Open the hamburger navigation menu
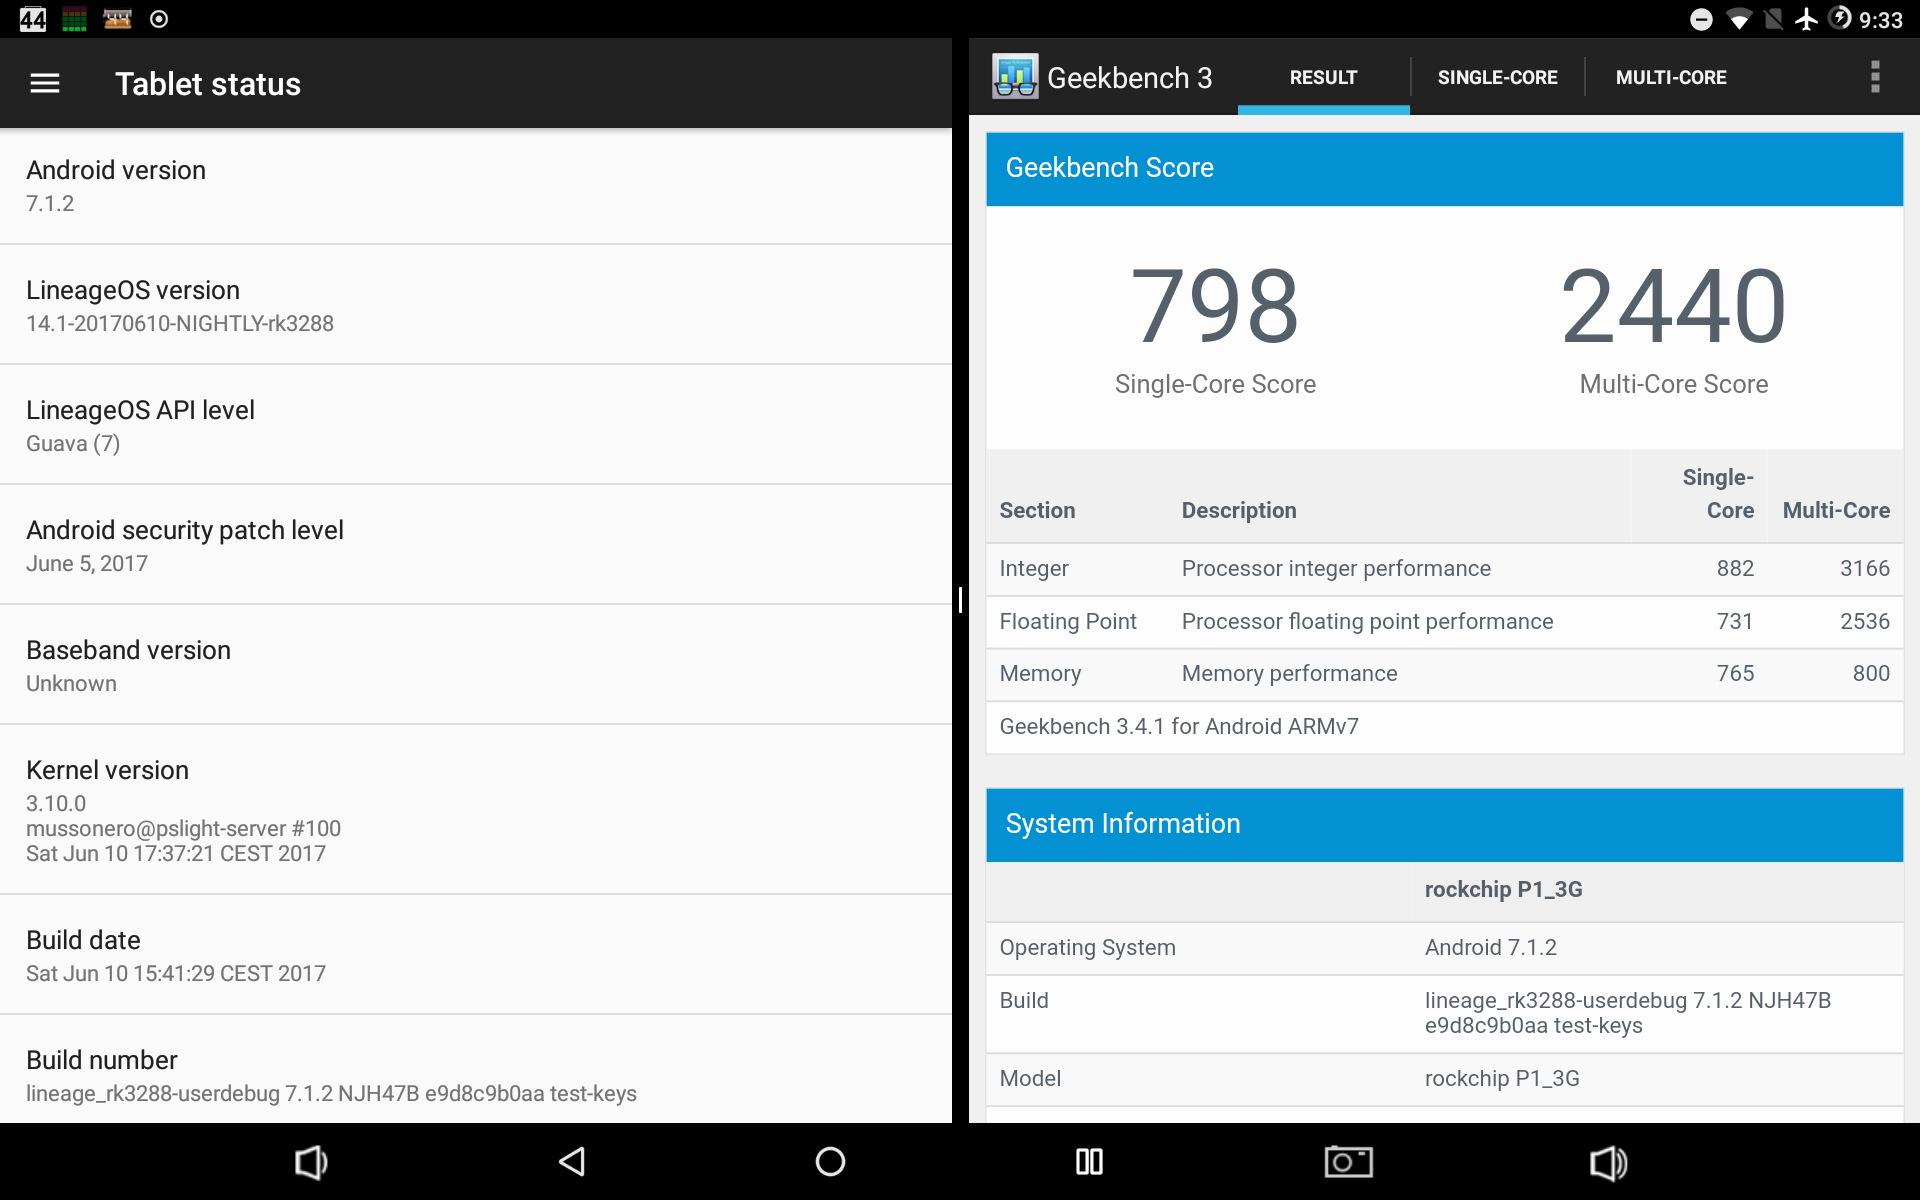The height and width of the screenshot is (1200, 1920). tap(45, 84)
